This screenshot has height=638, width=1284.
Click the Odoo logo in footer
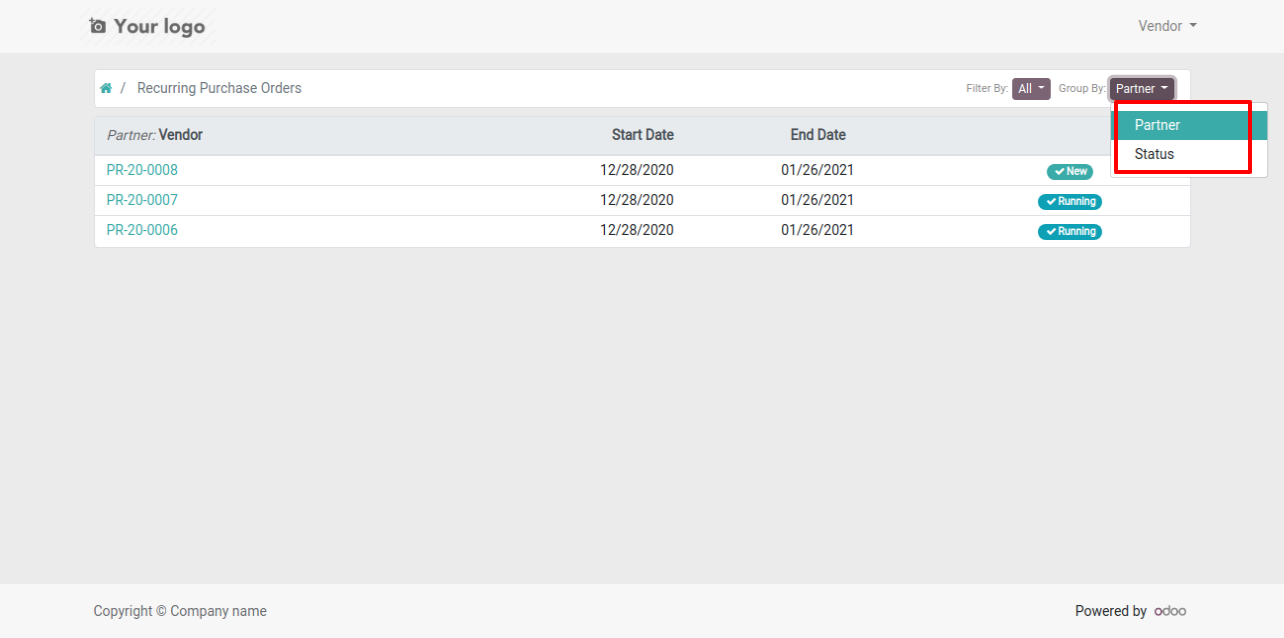(x=1170, y=611)
